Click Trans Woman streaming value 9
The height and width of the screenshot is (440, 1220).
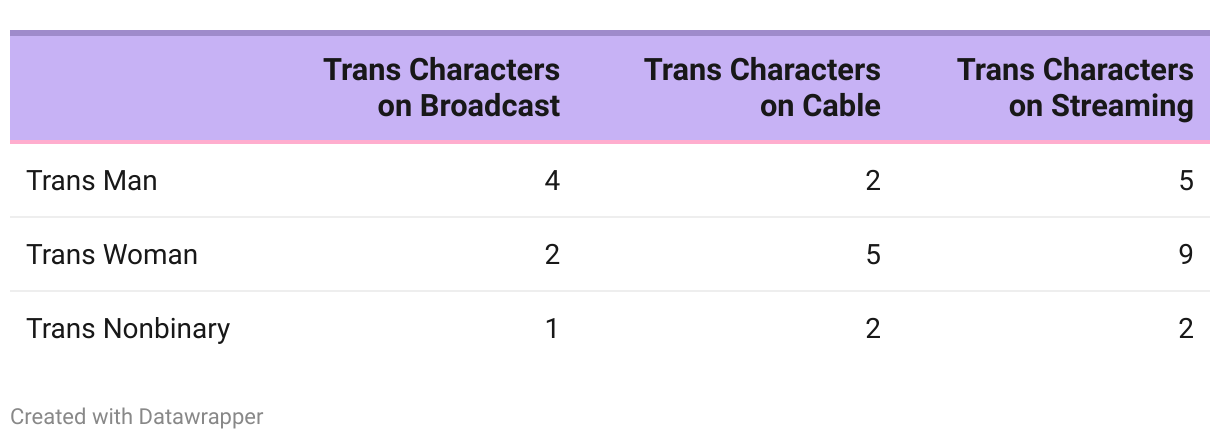(x=1186, y=255)
